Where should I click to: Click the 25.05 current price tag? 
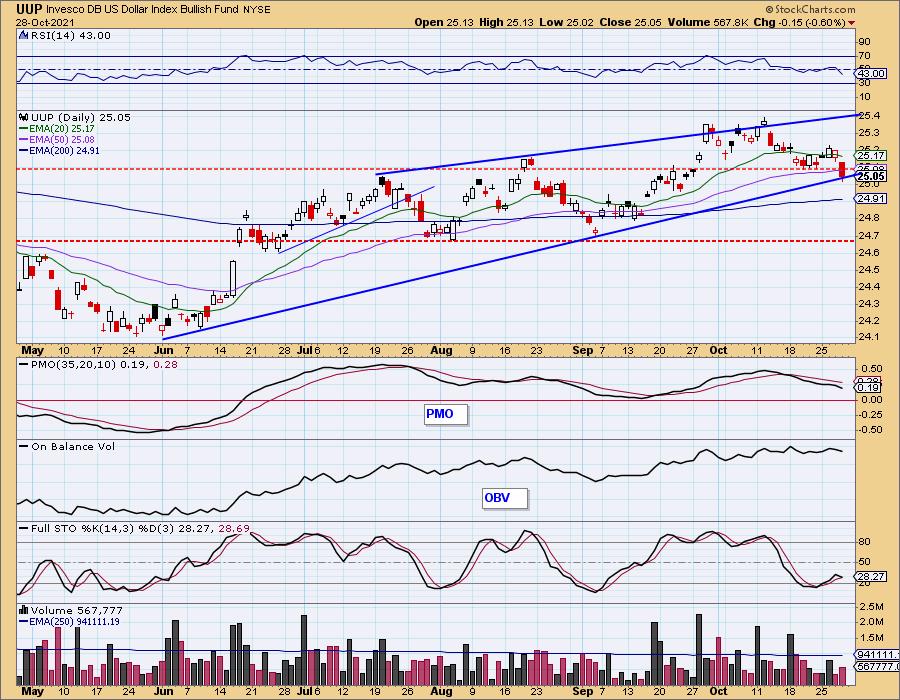coord(872,176)
